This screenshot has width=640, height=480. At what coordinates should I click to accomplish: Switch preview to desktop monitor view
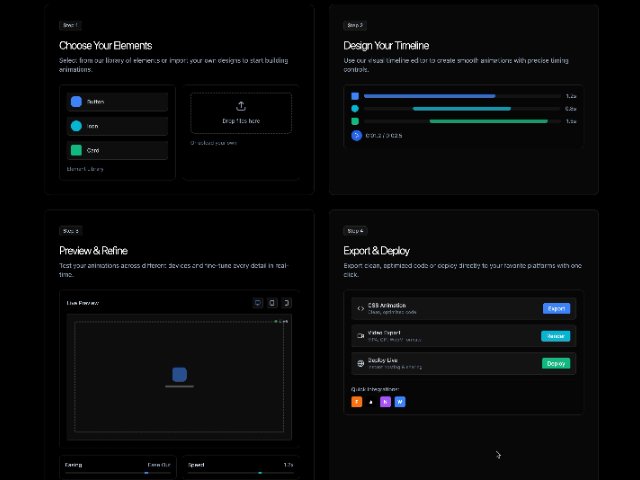click(258, 303)
